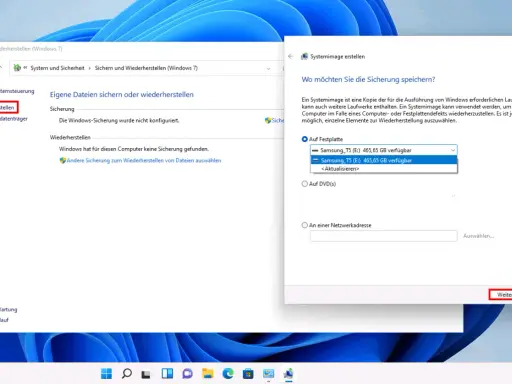
Task: Open Microsoft Store from taskbar
Action: point(248,374)
